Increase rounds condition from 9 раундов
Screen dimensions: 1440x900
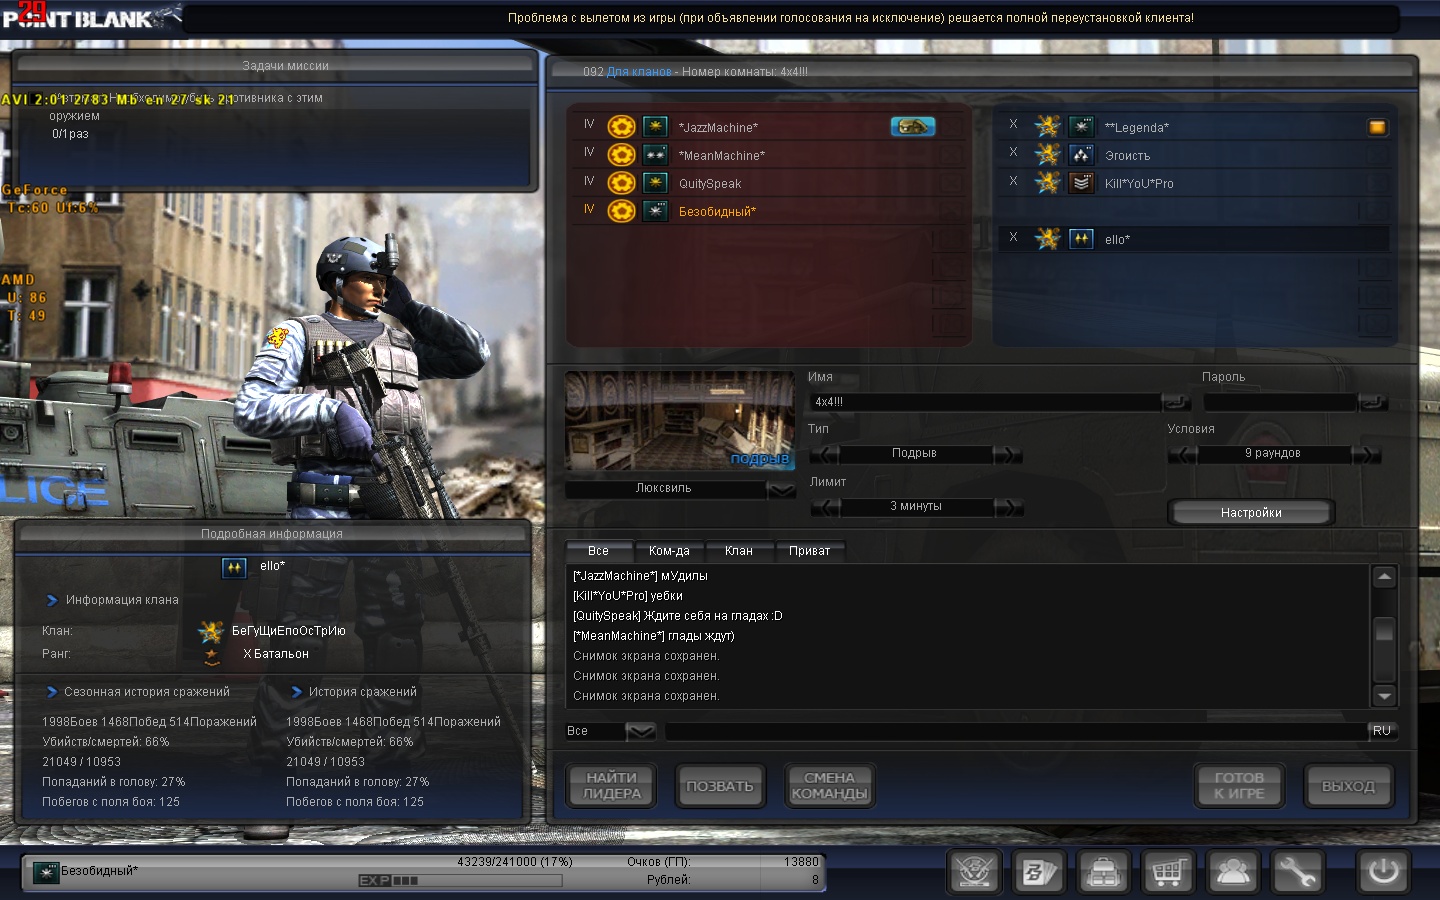coord(1367,455)
